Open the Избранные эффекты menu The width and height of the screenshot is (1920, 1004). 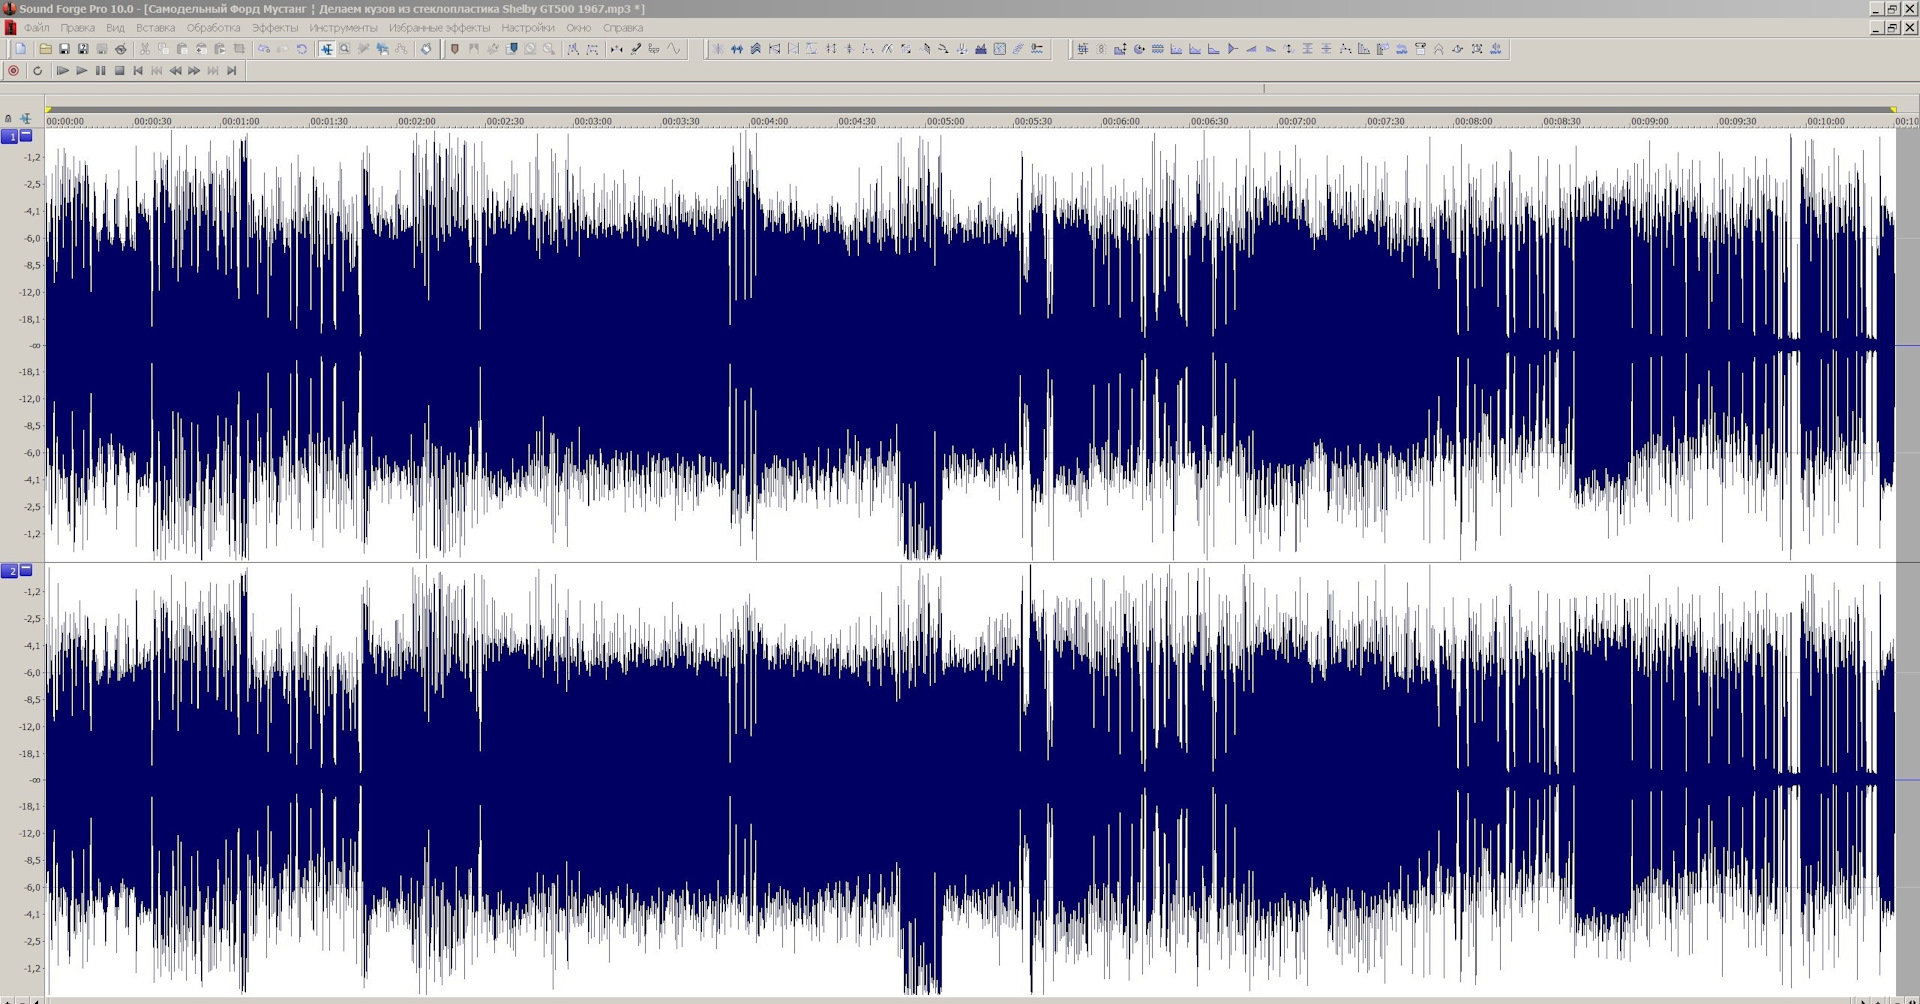point(439,28)
